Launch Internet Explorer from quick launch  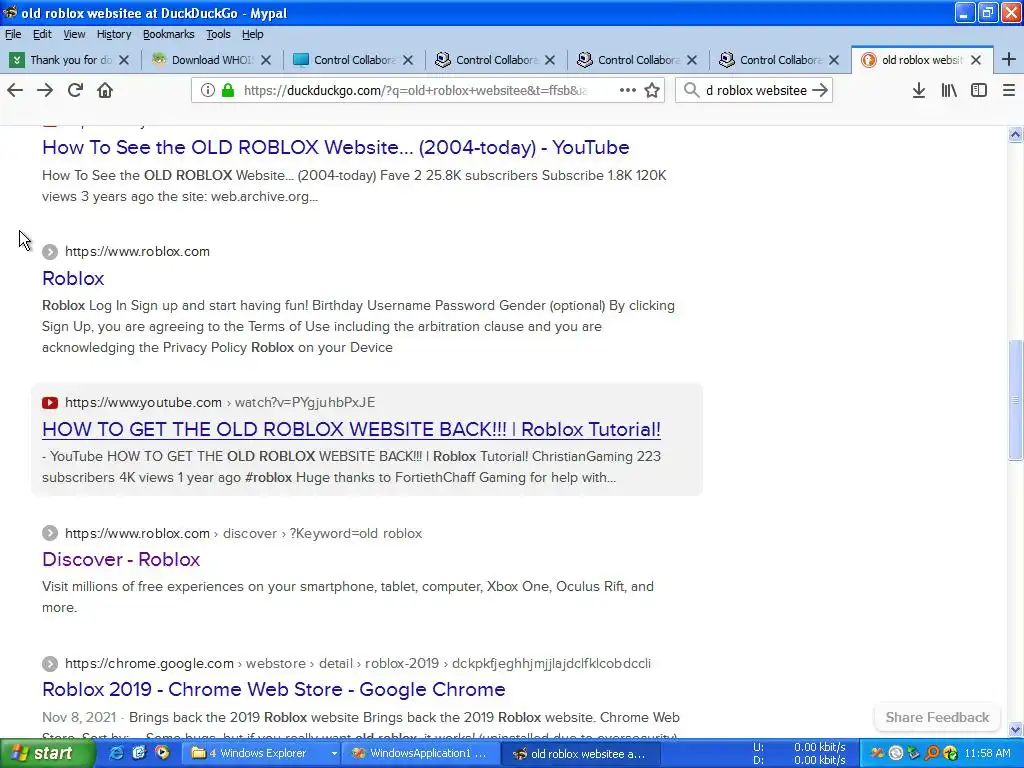[x=116, y=753]
